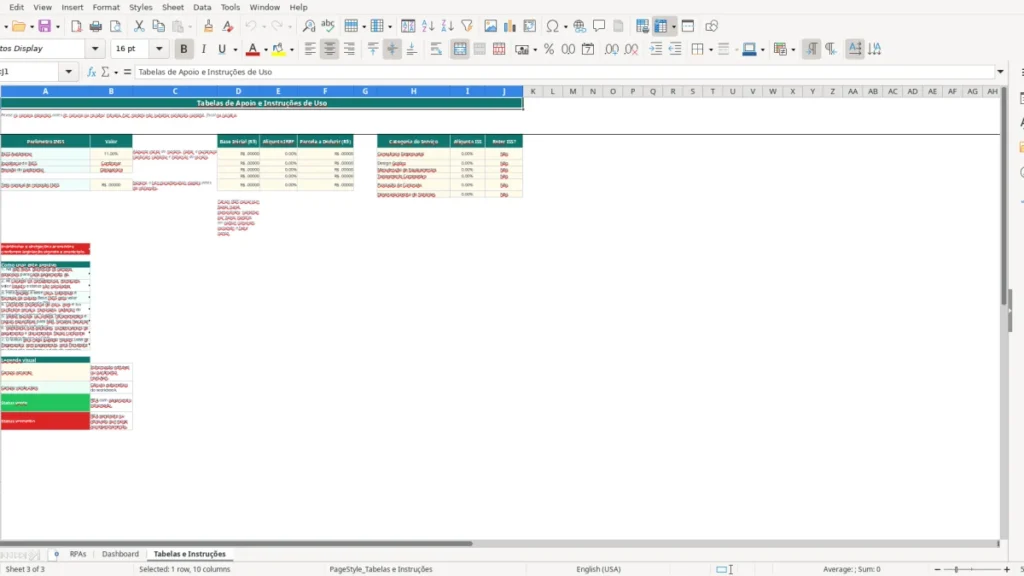
Task: Toggle Wrap Text
Action: (436, 49)
